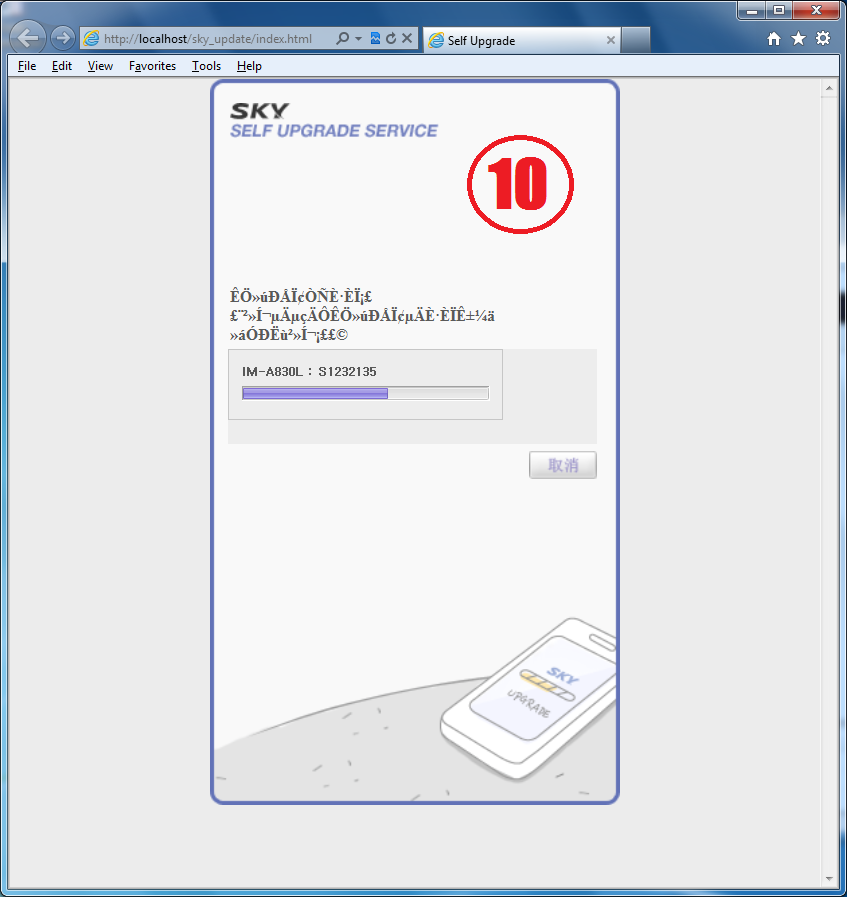
Task: Open the Help menu
Action: click(249, 66)
